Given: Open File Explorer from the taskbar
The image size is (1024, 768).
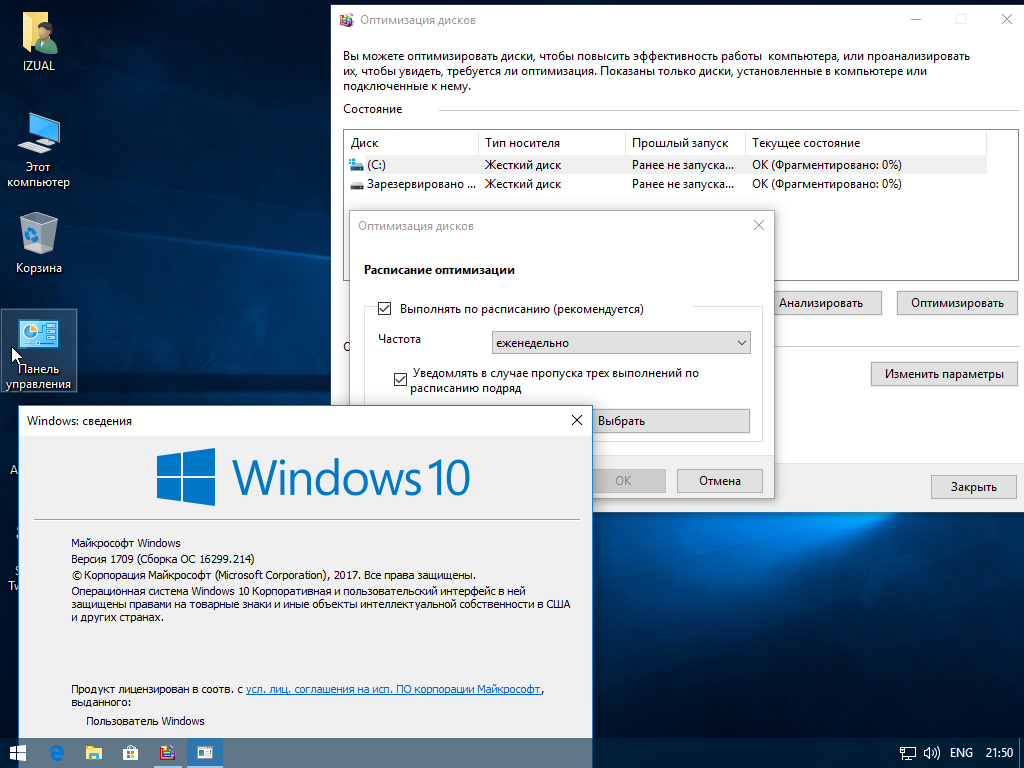Looking at the screenshot, I should (94, 753).
